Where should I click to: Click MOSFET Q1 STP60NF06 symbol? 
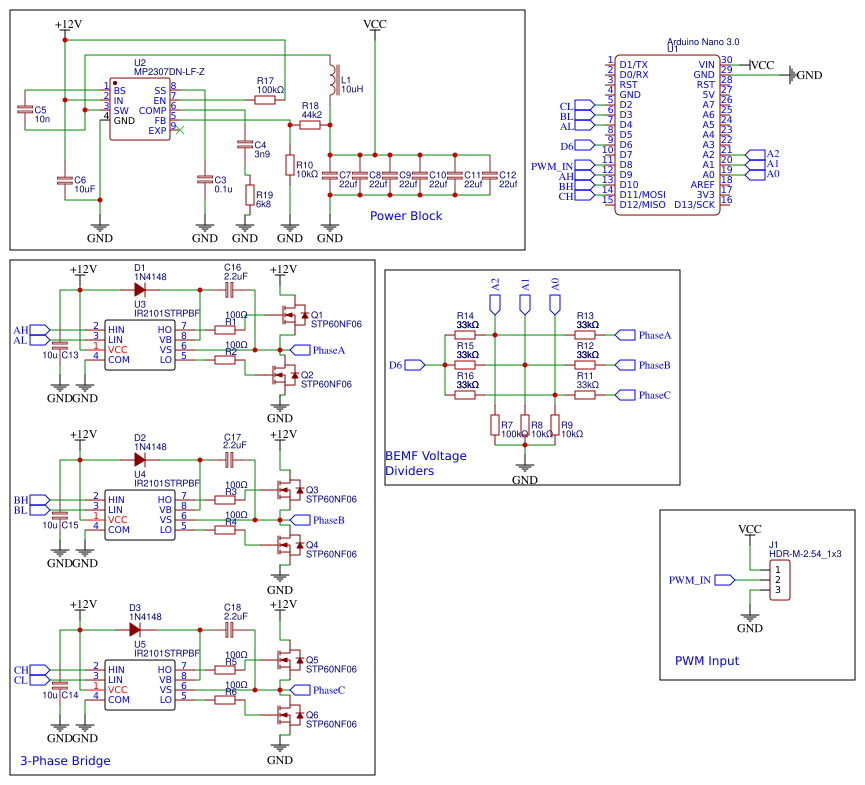[x=293, y=315]
